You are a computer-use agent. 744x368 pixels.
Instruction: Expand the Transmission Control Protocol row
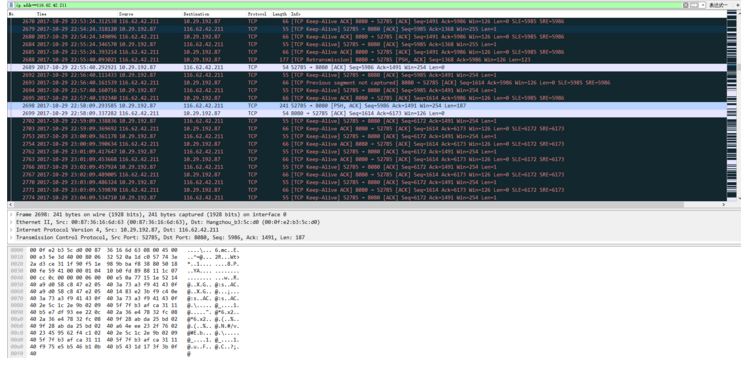tap(11, 237)
